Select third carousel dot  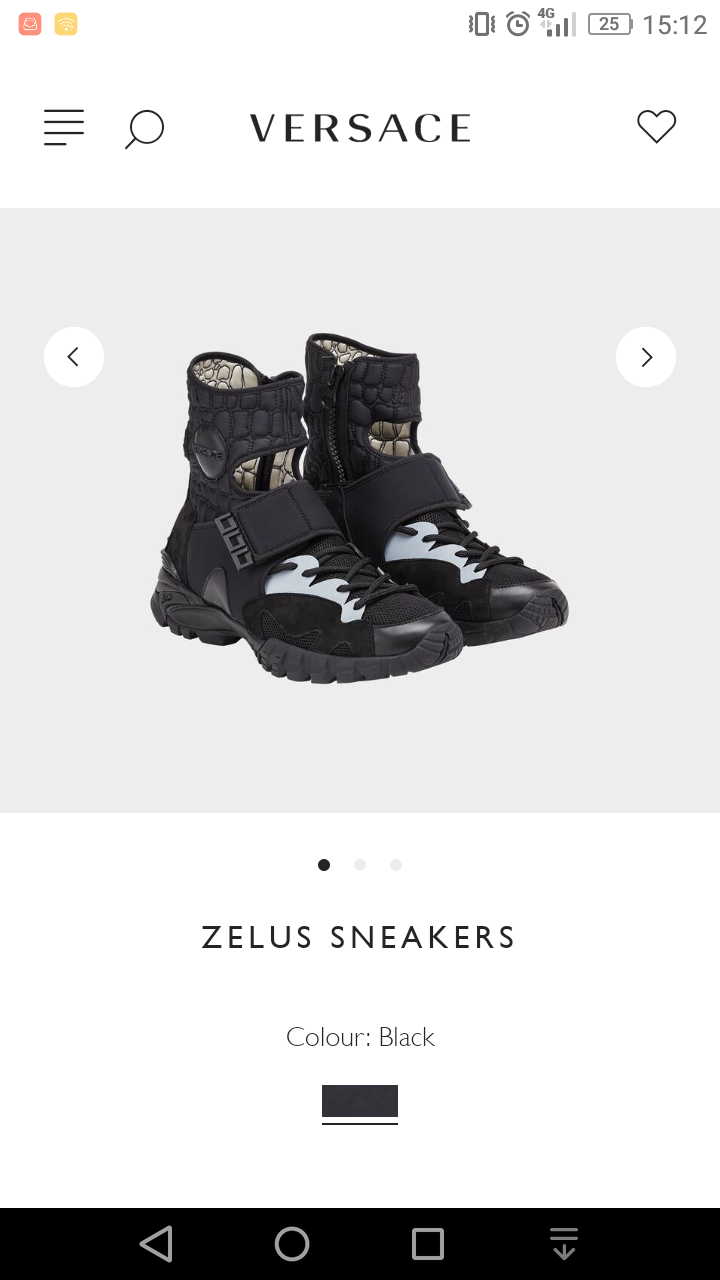tap(396, 865)
